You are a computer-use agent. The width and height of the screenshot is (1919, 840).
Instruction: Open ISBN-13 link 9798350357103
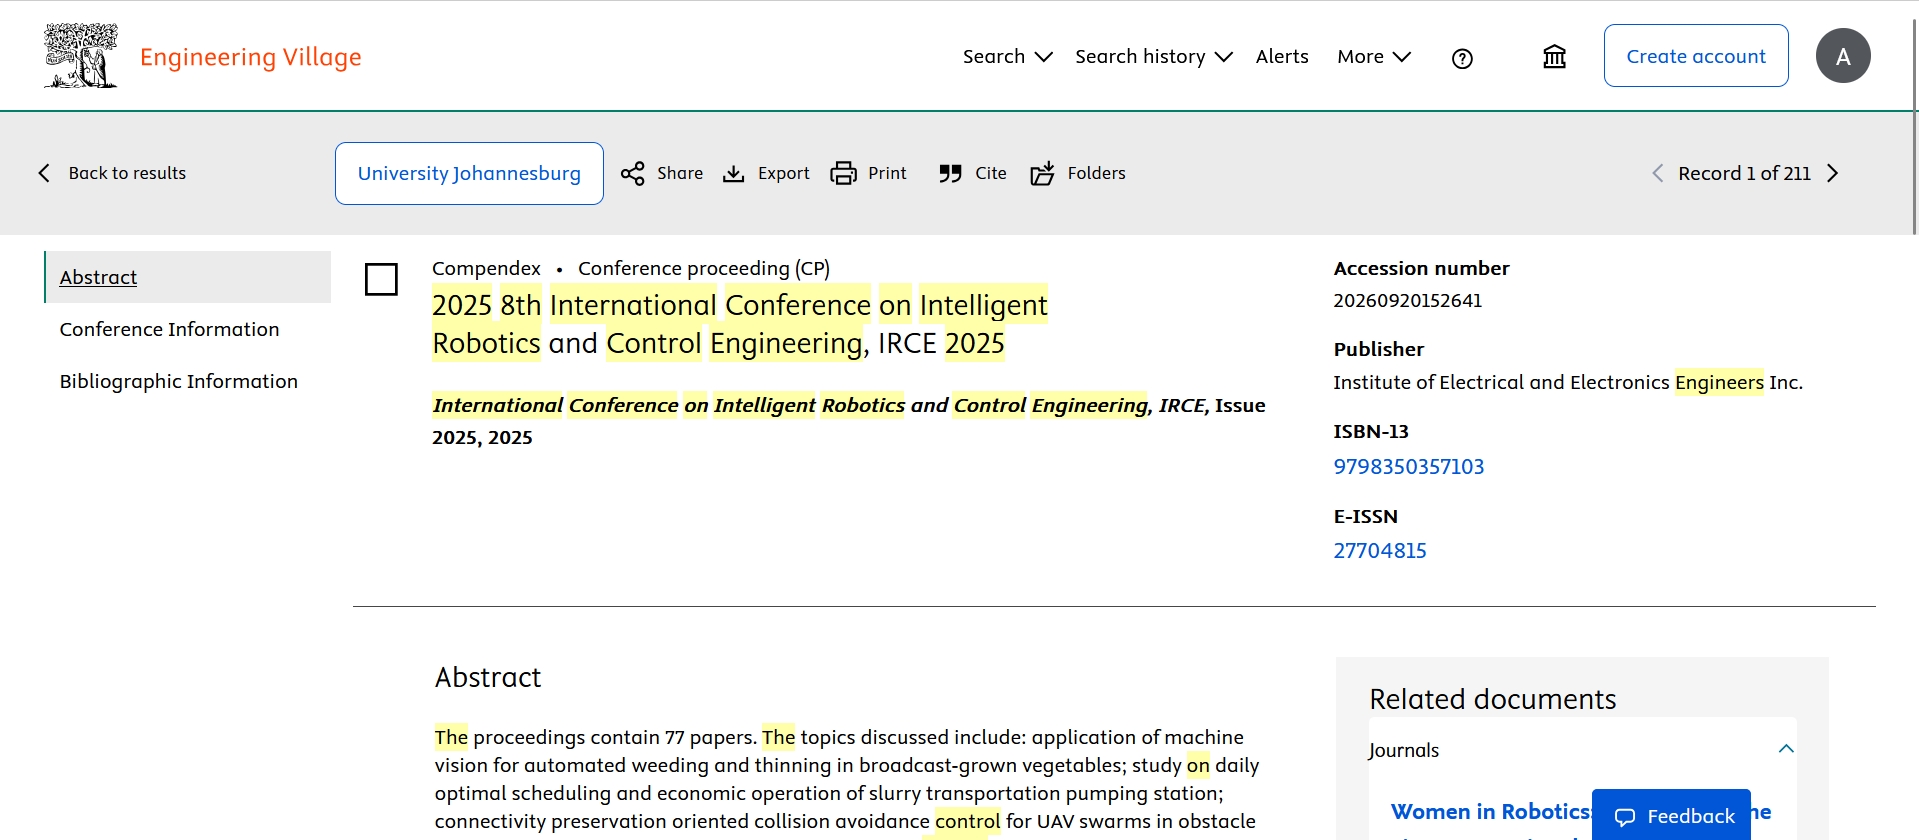(x=1408, y=466)
